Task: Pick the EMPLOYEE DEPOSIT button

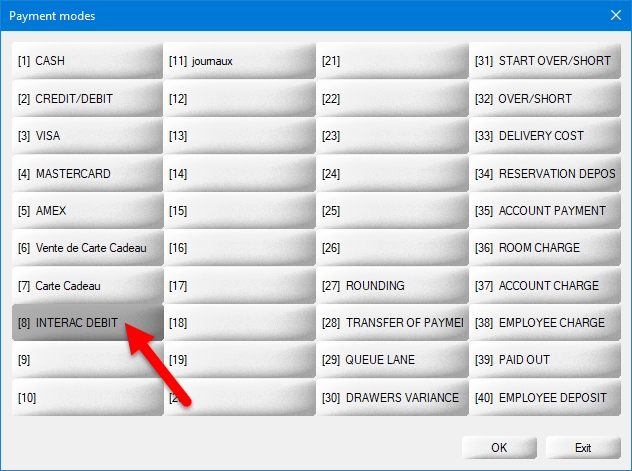Action: 545,398
